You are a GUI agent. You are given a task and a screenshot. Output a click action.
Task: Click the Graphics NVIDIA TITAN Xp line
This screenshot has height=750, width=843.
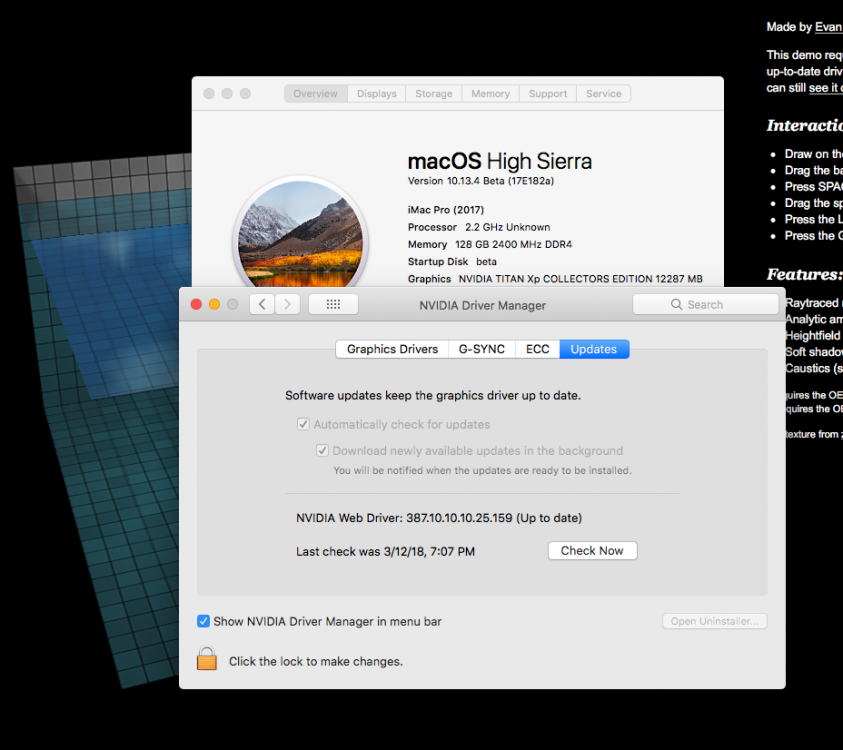pos(555,278)
